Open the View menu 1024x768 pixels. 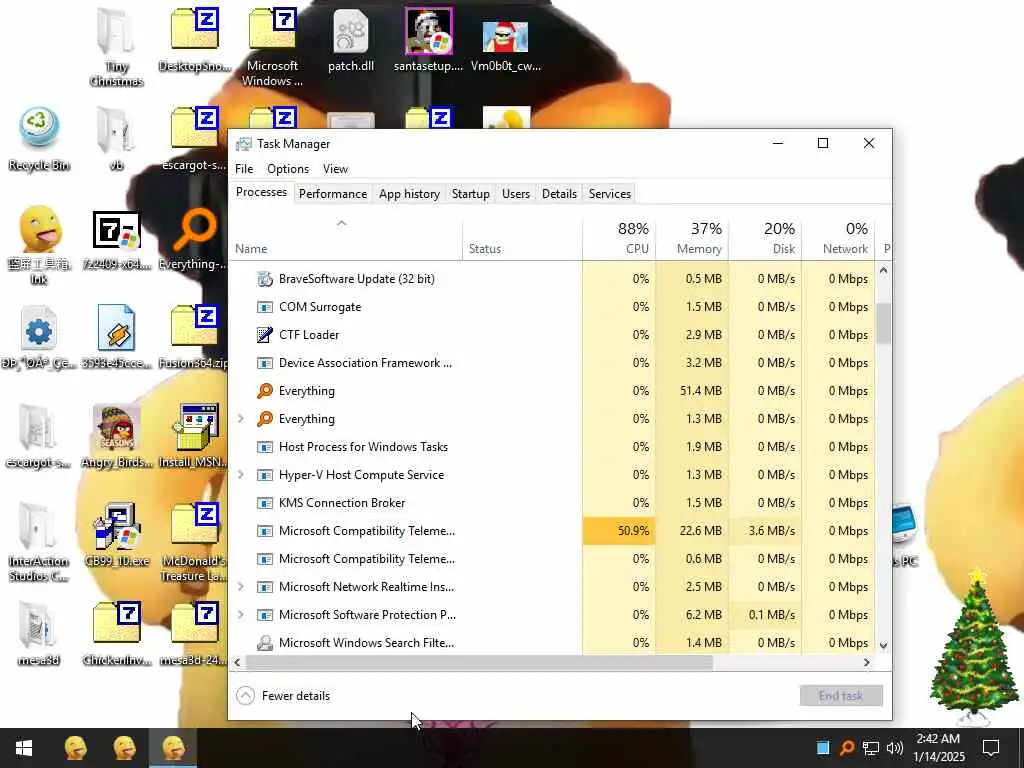[335, 169]
